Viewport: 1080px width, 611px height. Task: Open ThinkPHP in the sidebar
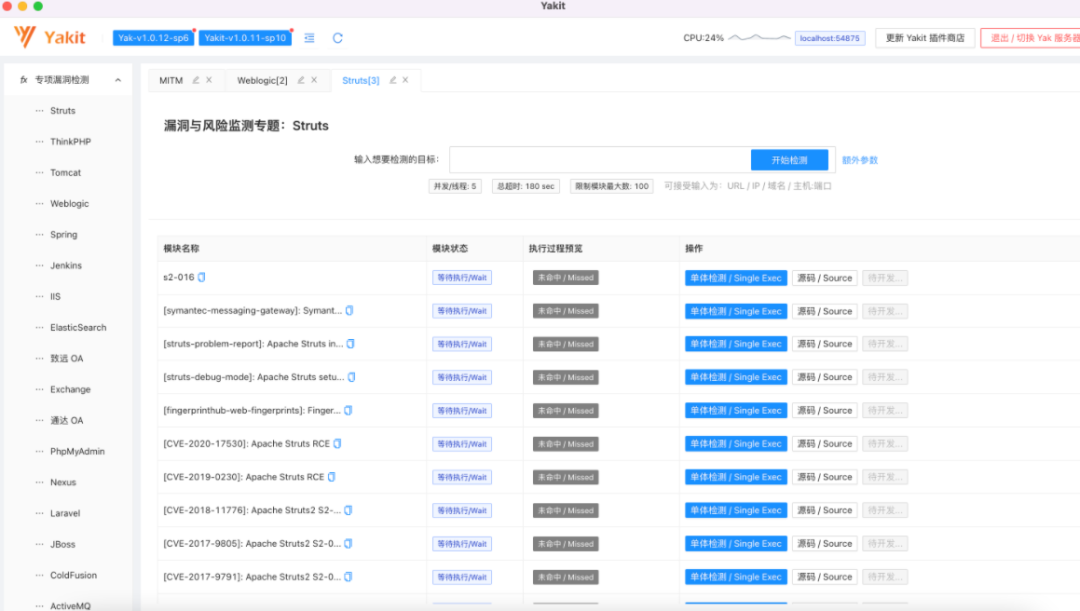pos(68,141)
